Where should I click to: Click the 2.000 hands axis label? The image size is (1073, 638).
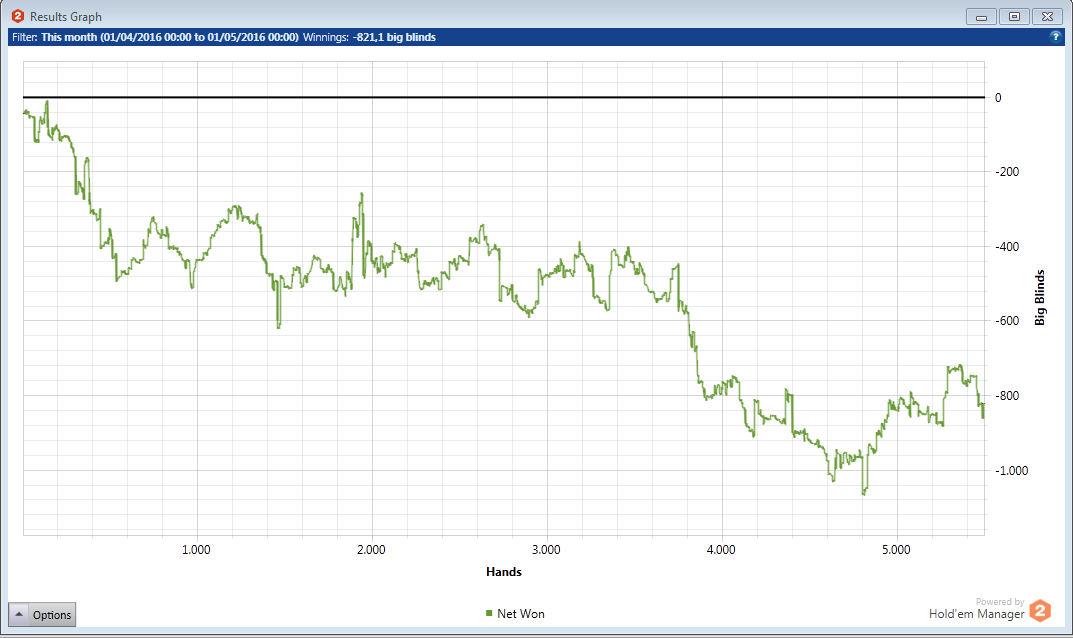click(371, 550)
